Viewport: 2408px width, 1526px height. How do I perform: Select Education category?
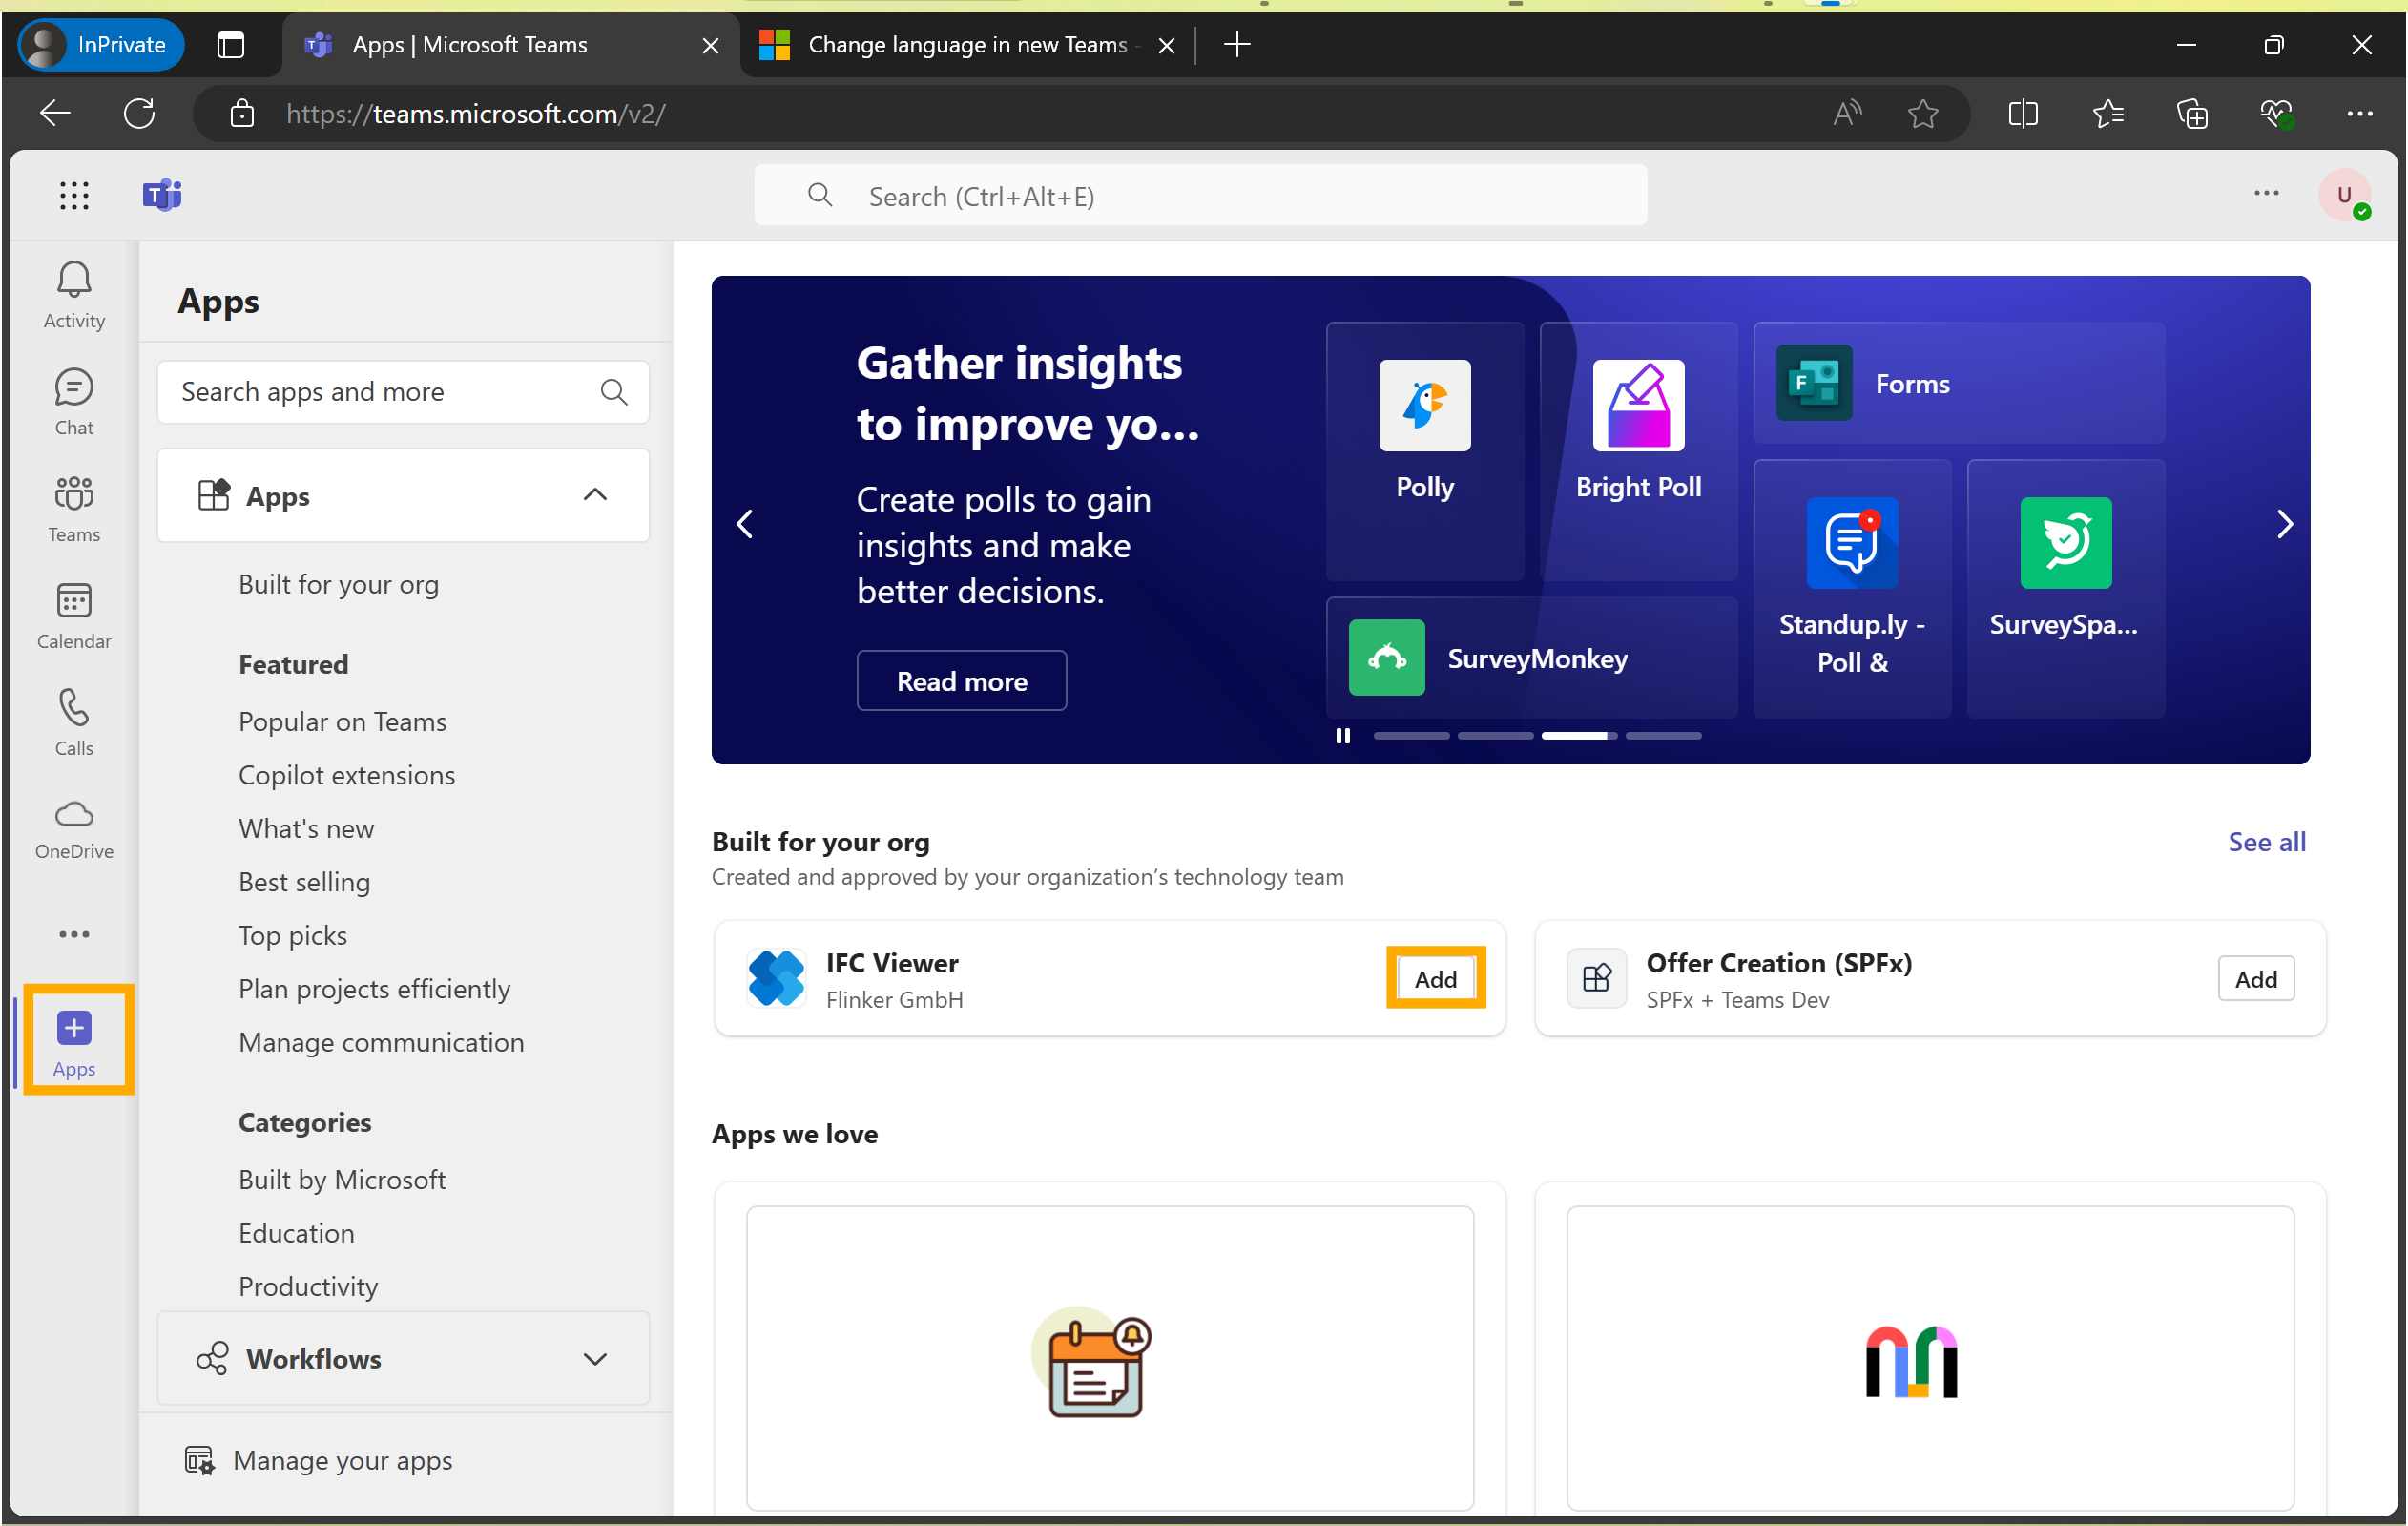click(x=296, y=1233)
